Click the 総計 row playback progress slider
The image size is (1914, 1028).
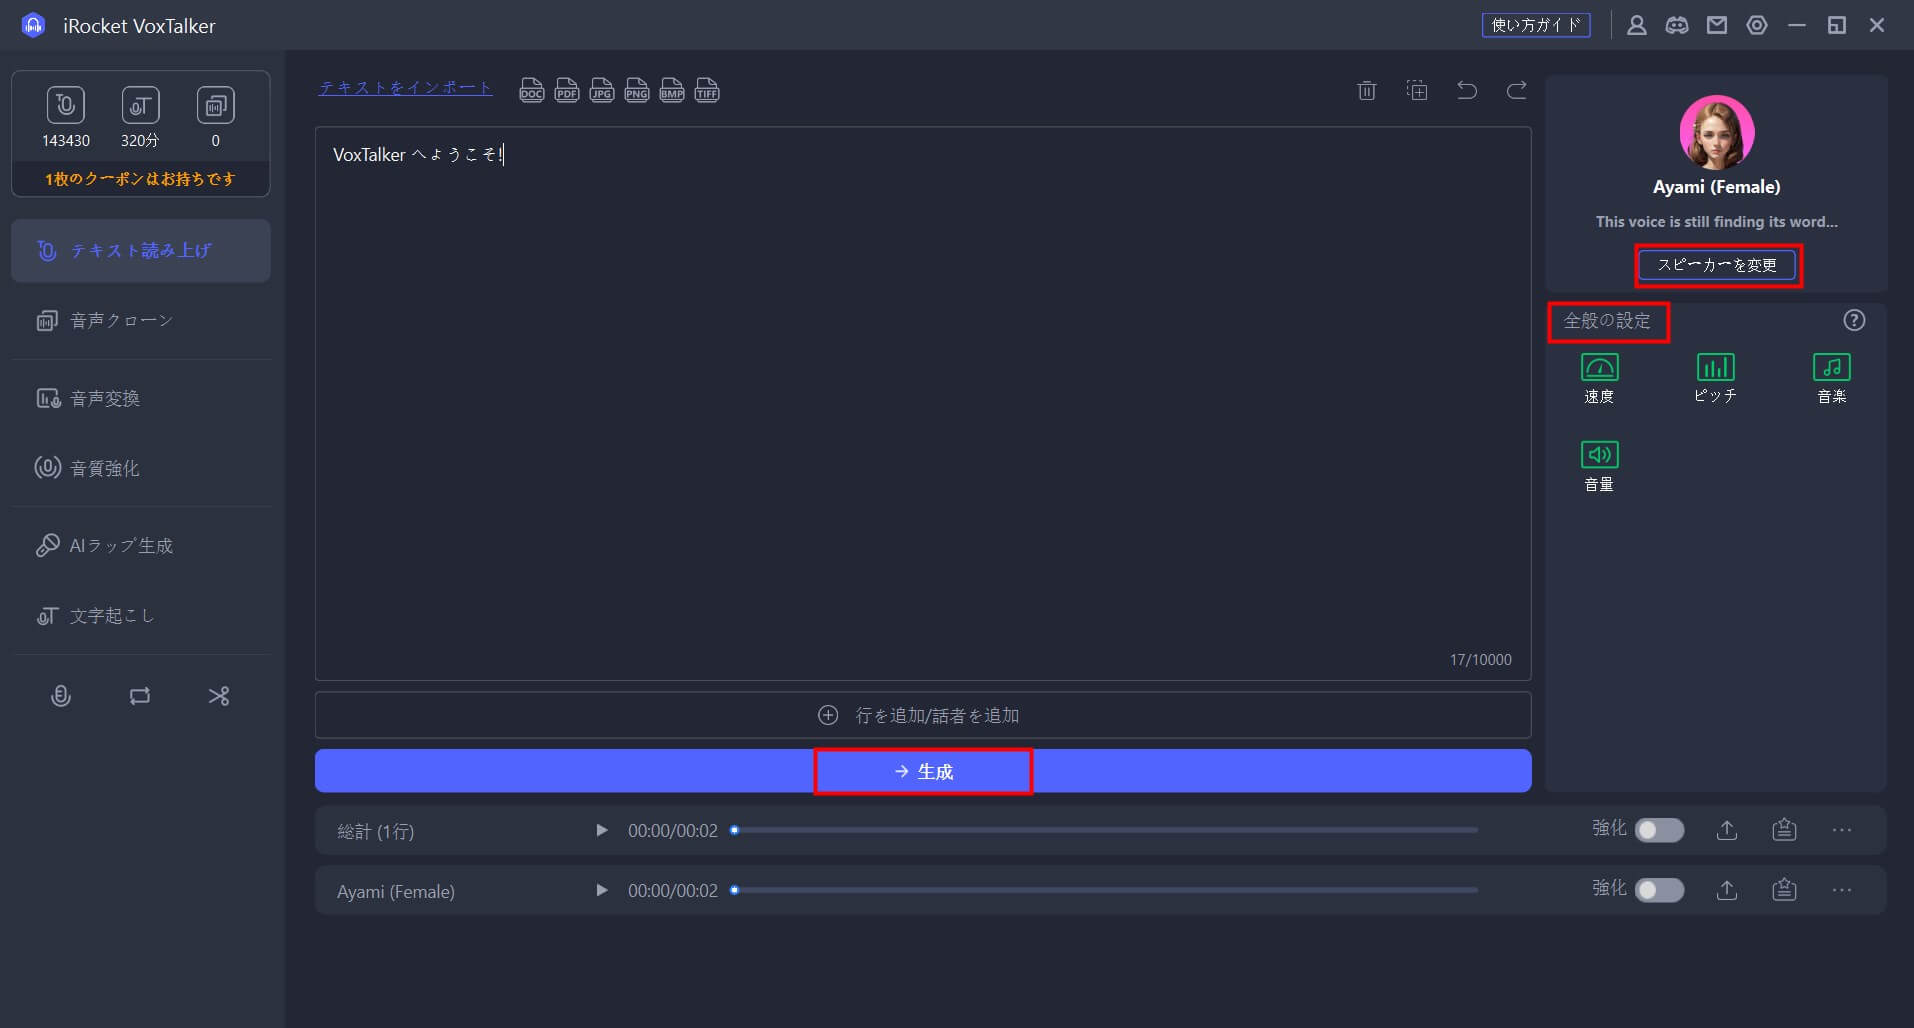click(1104, 830)
